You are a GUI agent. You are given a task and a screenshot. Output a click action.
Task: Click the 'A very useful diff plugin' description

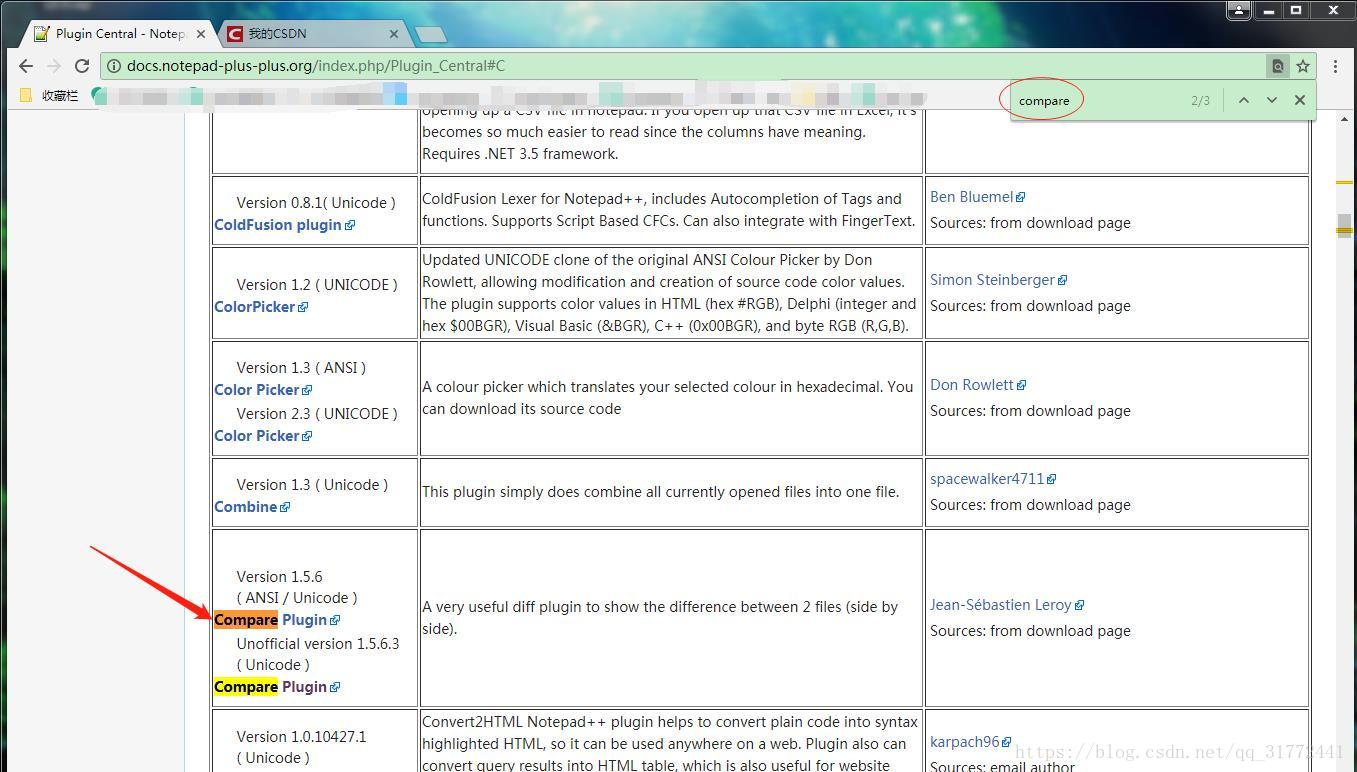pos(660,618)
